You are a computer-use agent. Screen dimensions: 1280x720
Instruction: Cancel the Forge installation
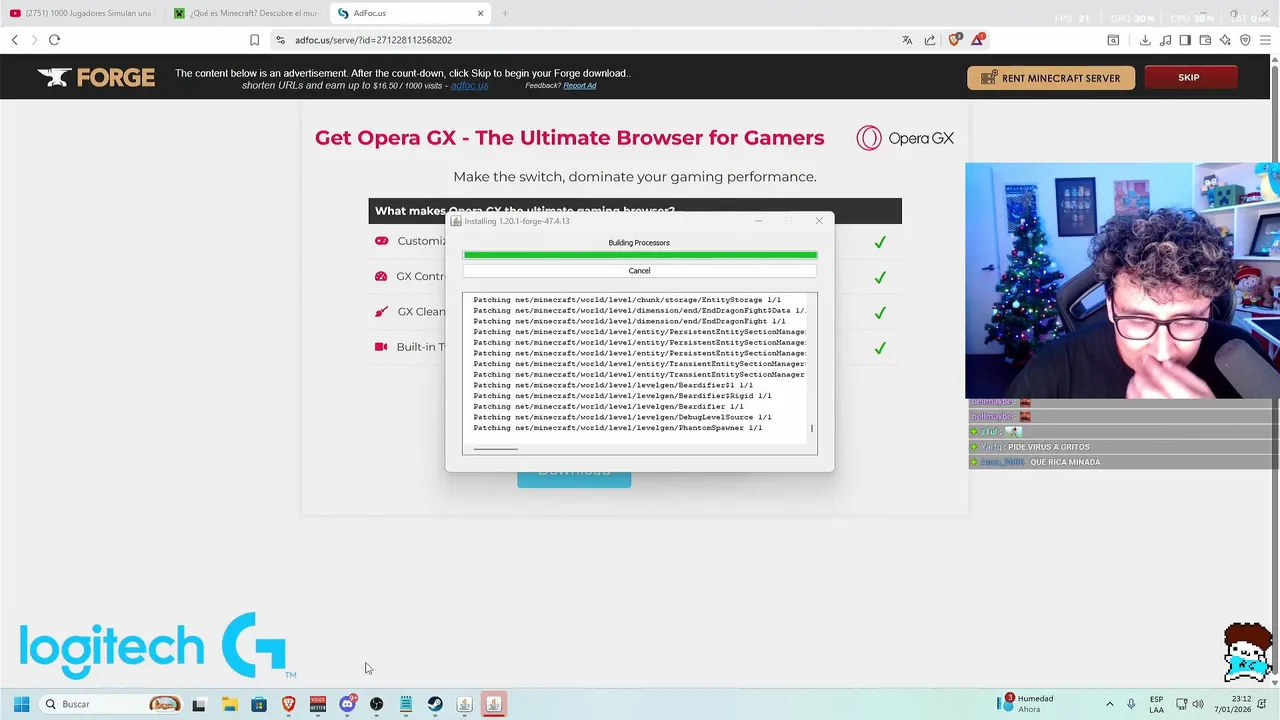pos(639,271)
